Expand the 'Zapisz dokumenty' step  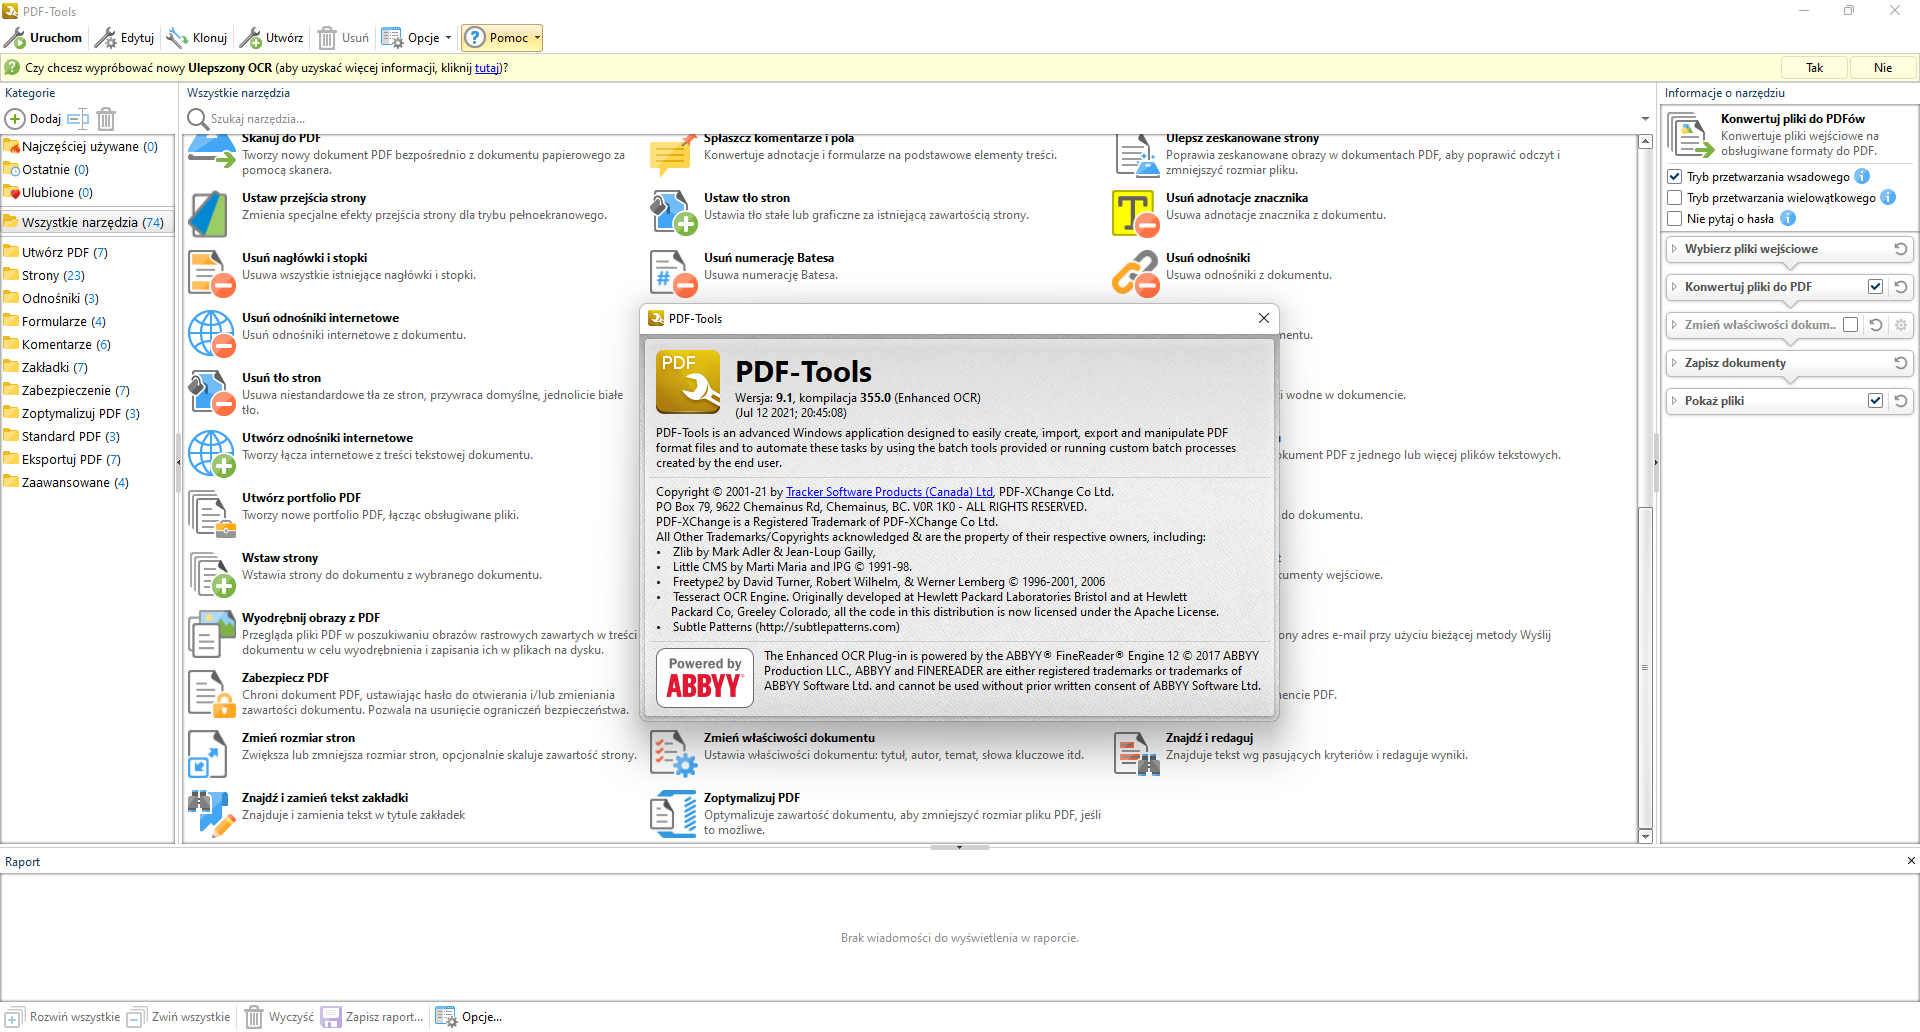1674,363
